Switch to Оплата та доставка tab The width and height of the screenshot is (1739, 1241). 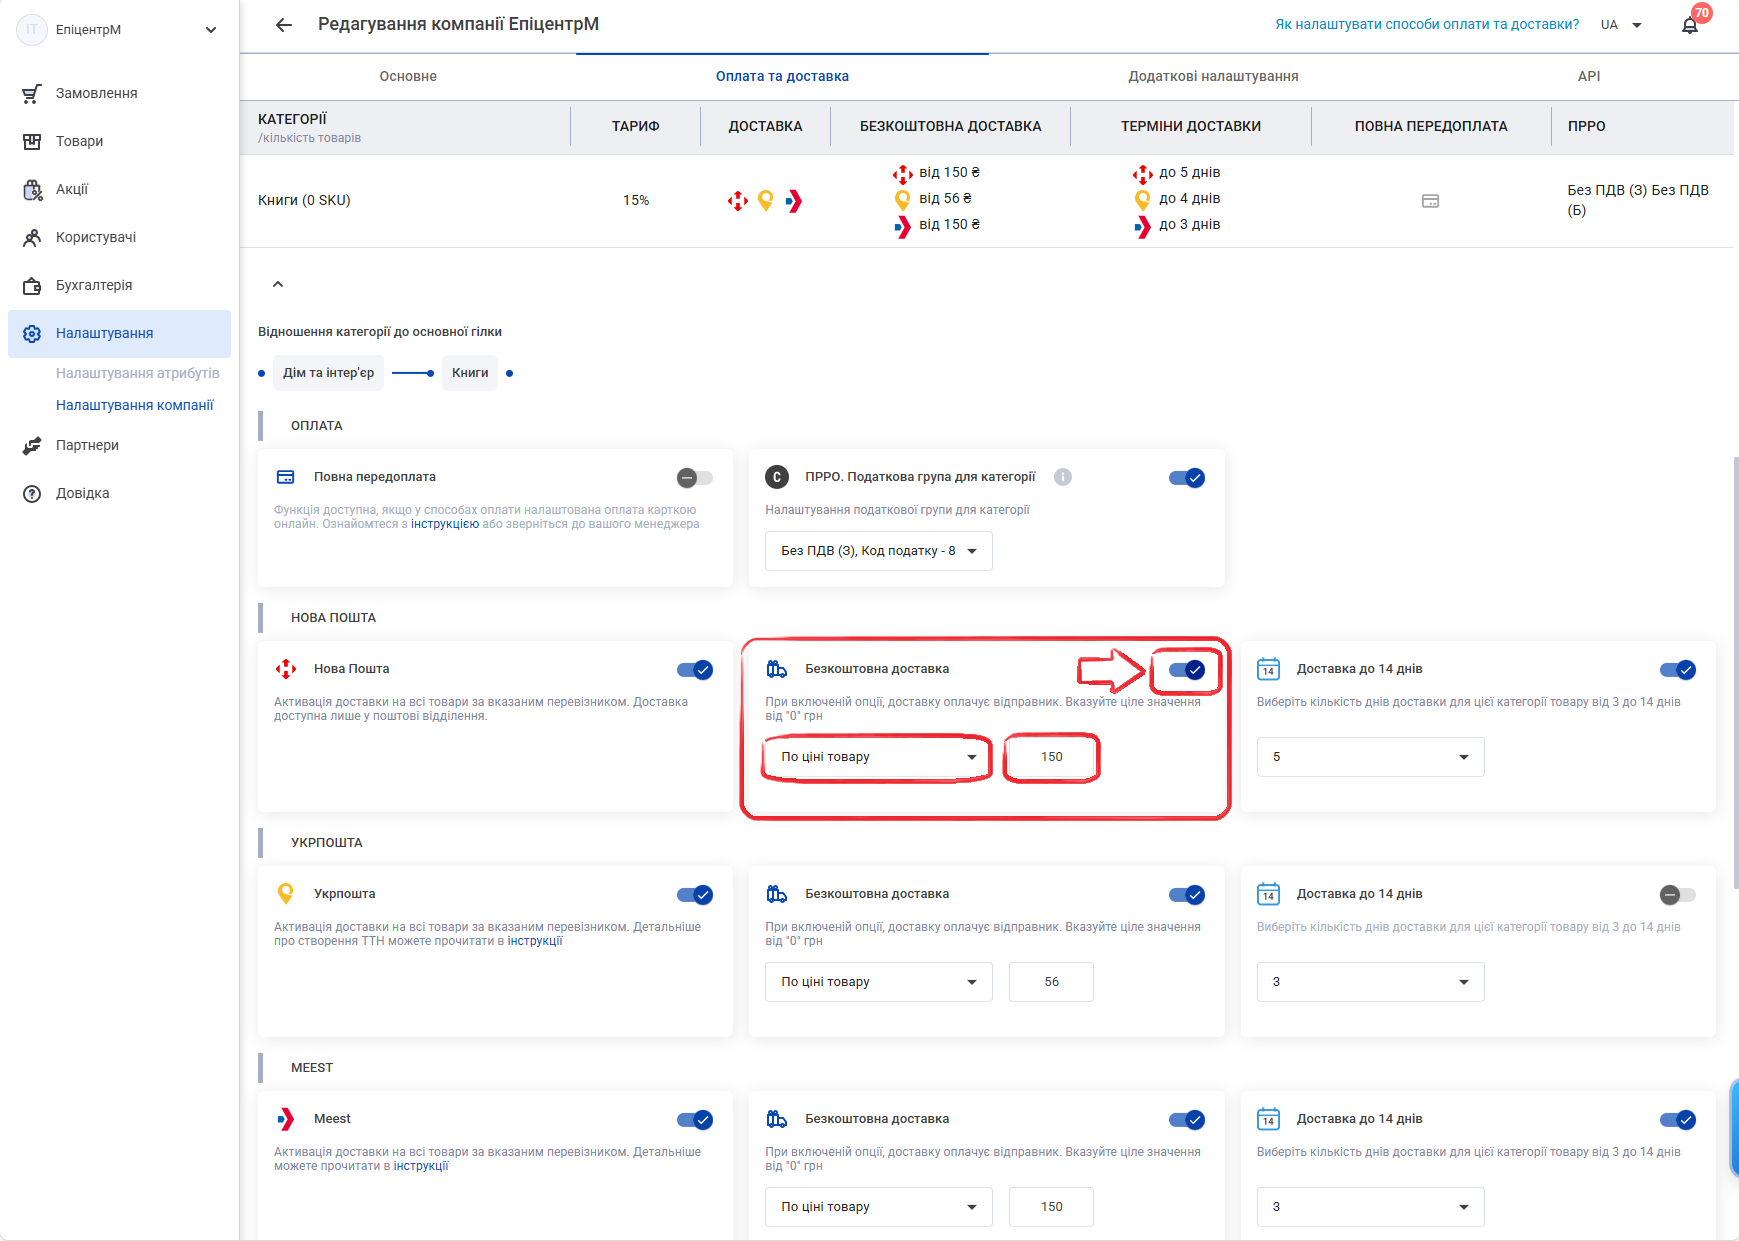pyautogui.click(x=782, y=76)
